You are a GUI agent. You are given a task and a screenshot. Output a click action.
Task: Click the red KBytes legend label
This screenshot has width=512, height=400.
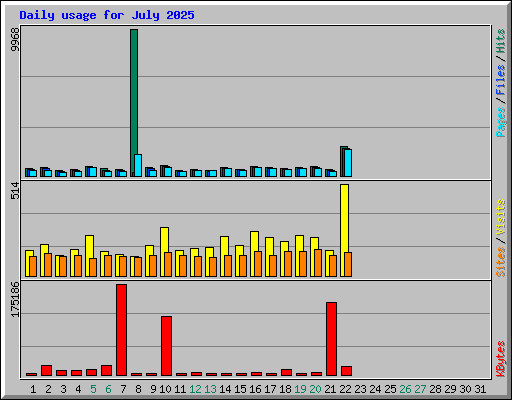tap(500, 359)
